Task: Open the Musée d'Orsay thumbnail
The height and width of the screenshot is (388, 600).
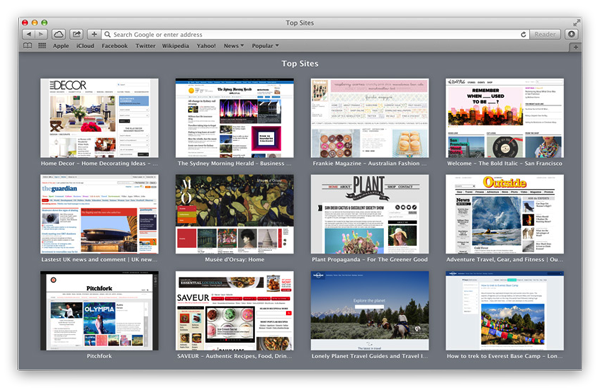Action: [235, 214]
